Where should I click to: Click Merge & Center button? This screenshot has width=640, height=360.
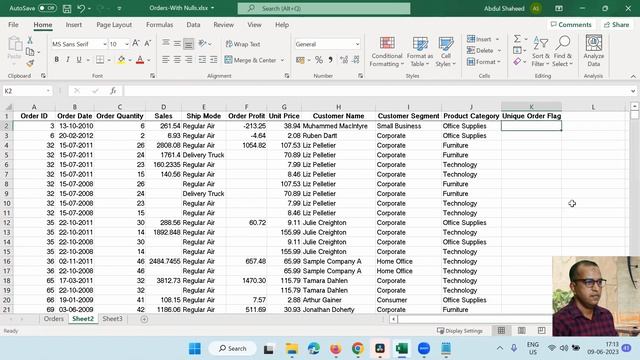251,60
